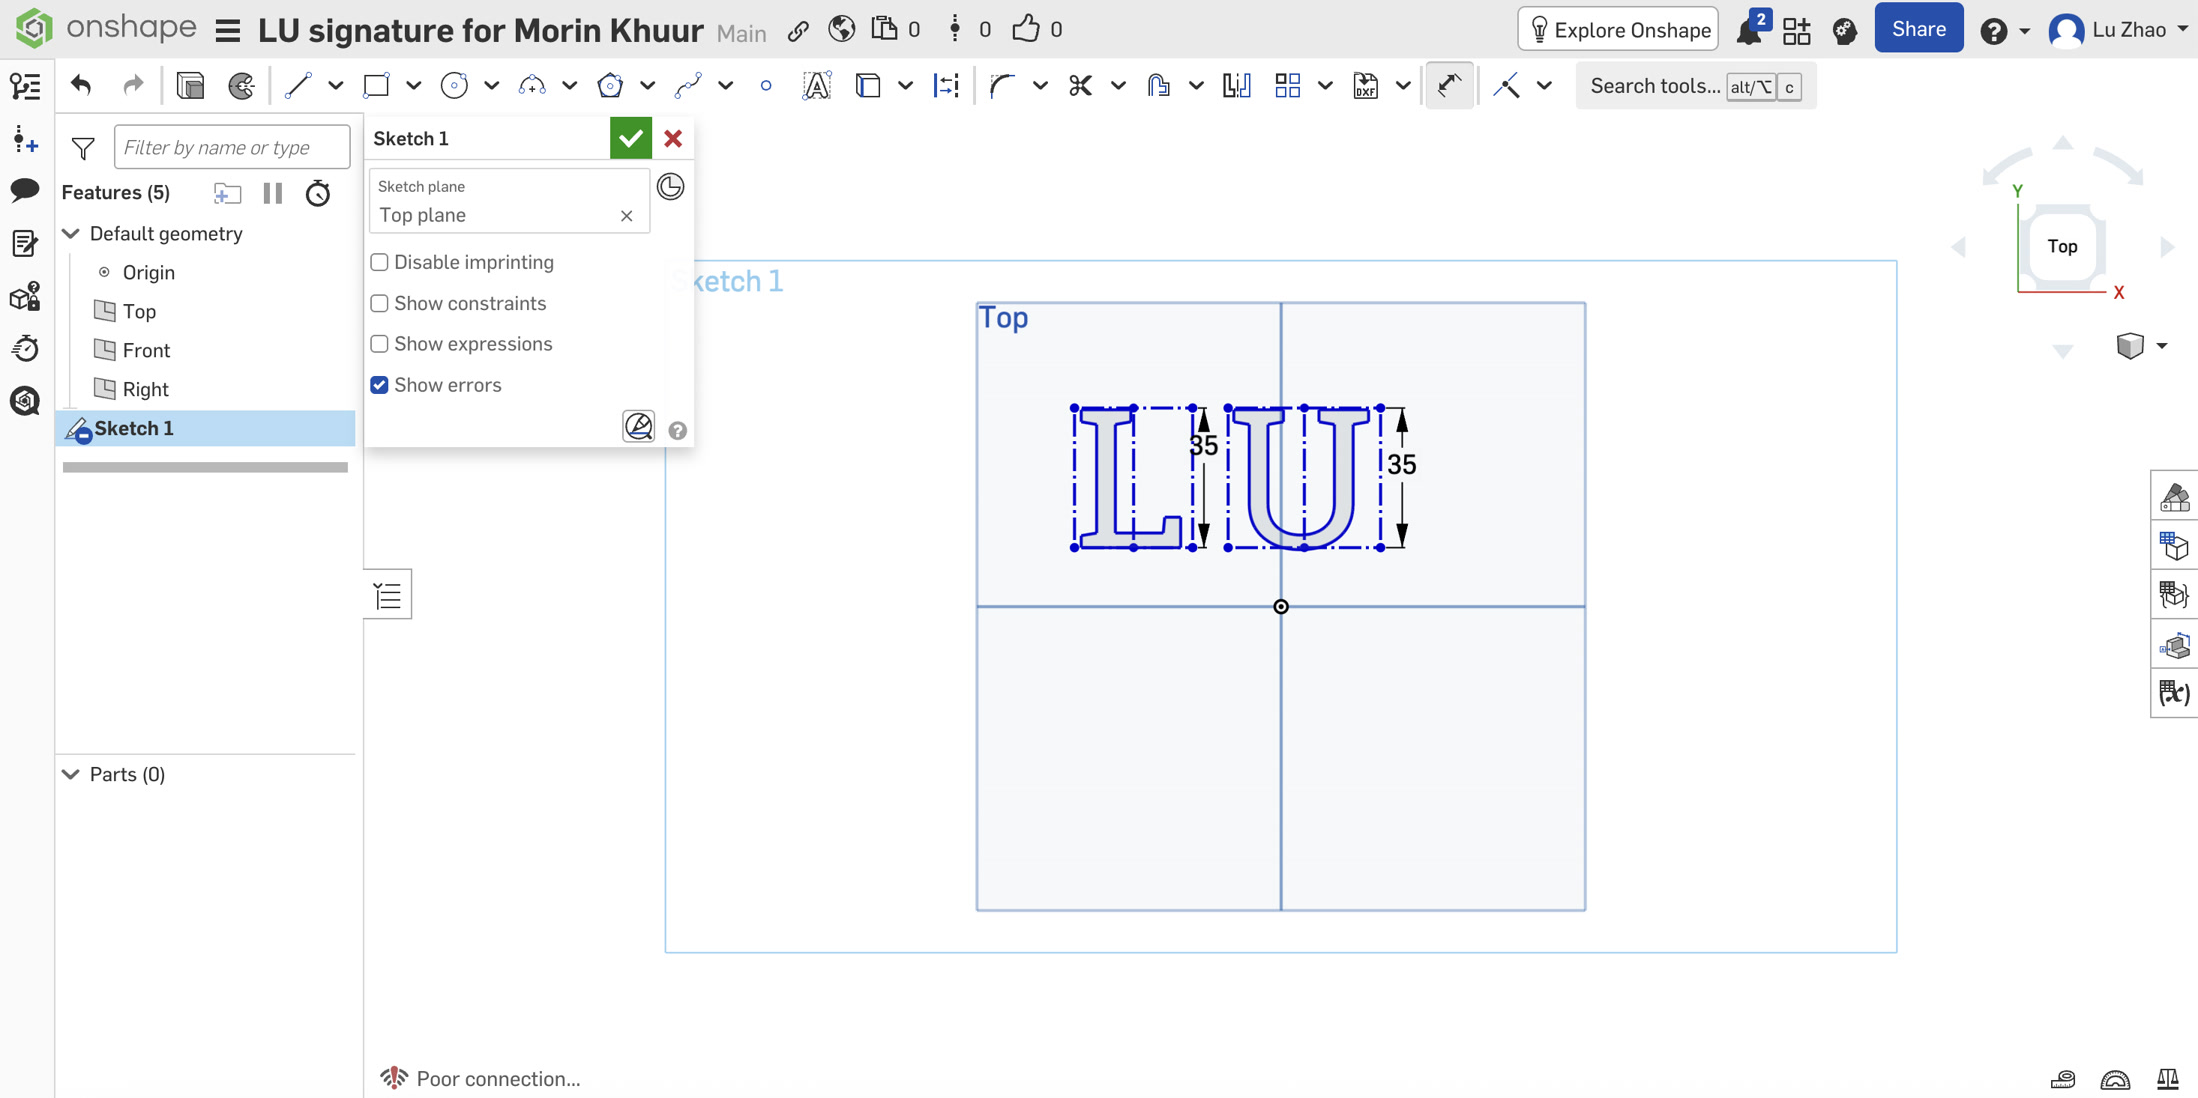2198x1098 pixels.
Task: Toggle the feature list rollback pause button
Action: (273, 193)
